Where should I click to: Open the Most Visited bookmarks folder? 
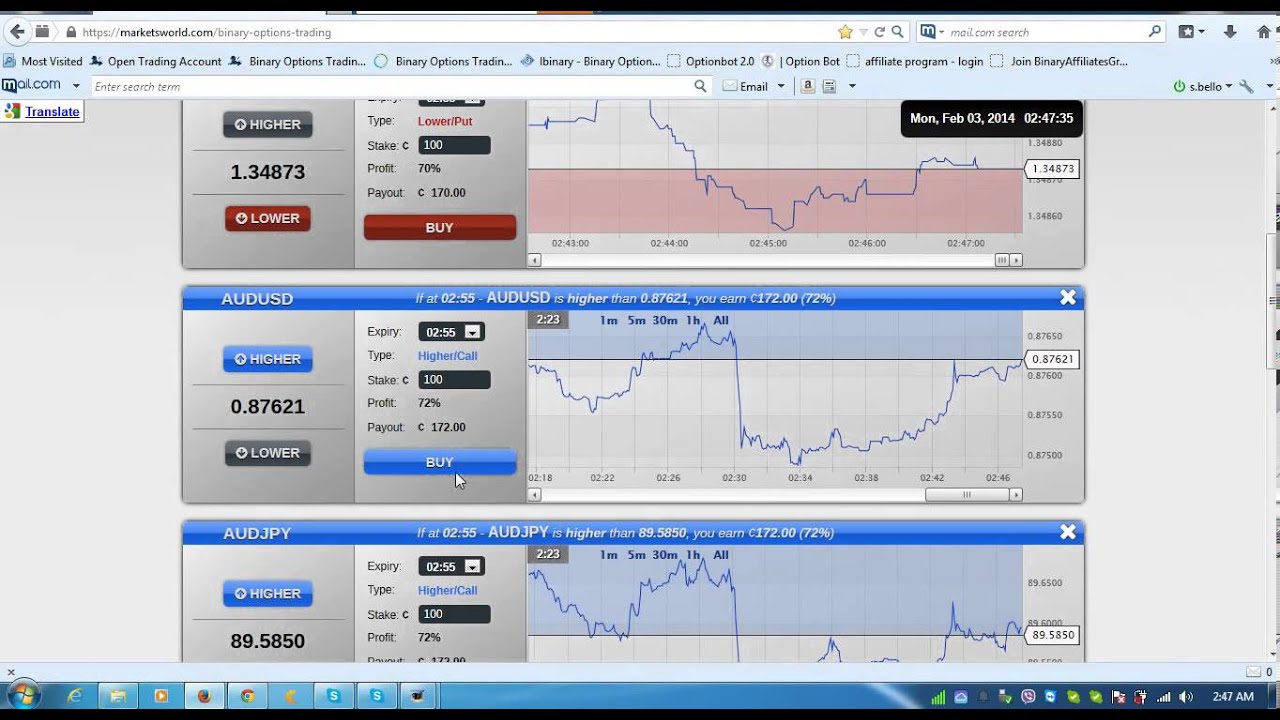tap(43, 61)
